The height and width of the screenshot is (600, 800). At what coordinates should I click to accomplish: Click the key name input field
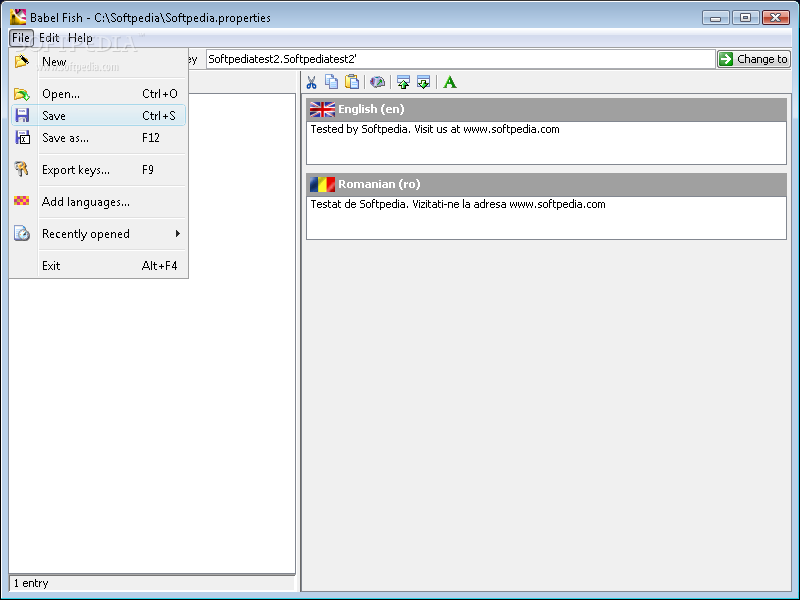click(460, 59)
